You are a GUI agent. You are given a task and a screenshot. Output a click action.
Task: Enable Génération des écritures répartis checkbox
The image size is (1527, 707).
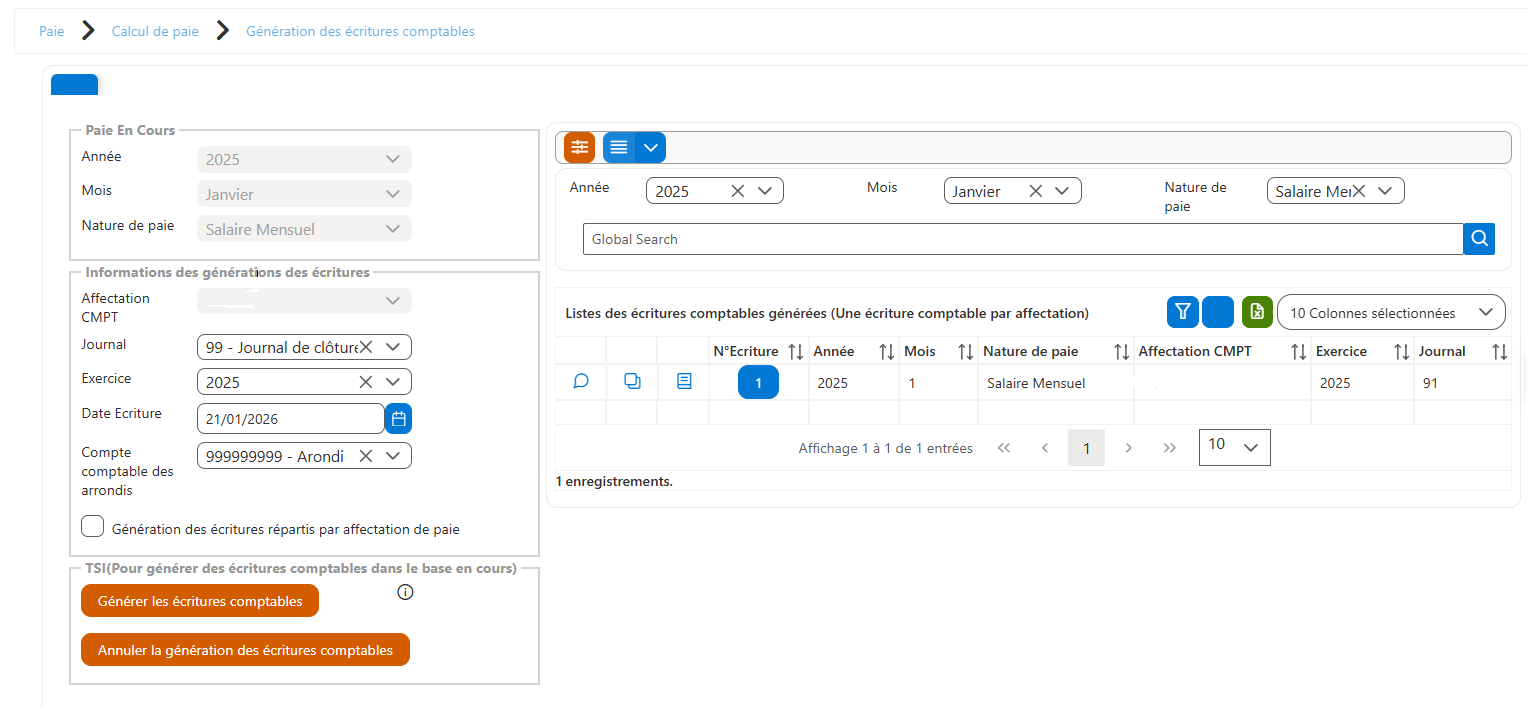92,526
